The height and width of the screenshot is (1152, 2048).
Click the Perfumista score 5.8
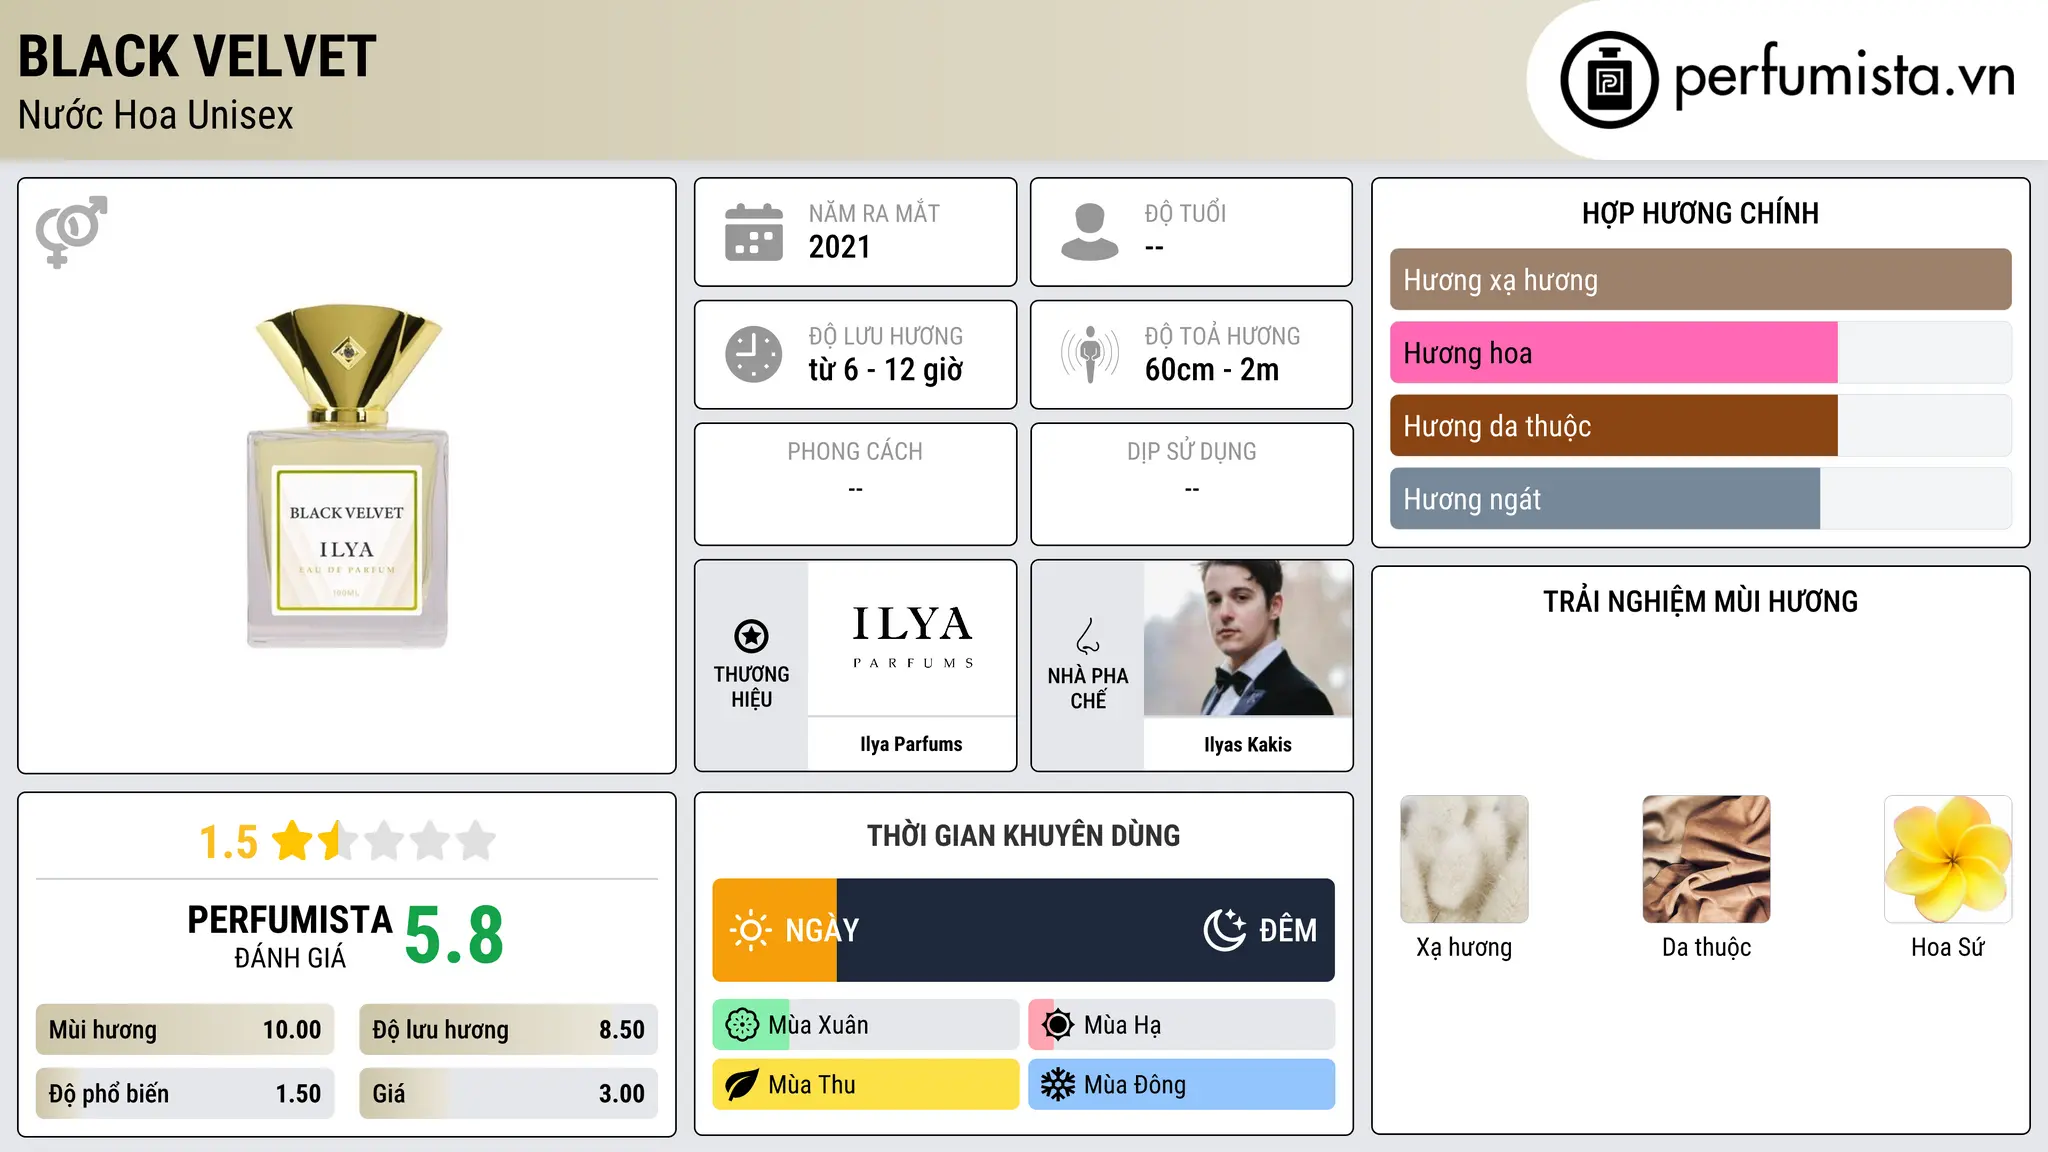(x=454, y=936)
